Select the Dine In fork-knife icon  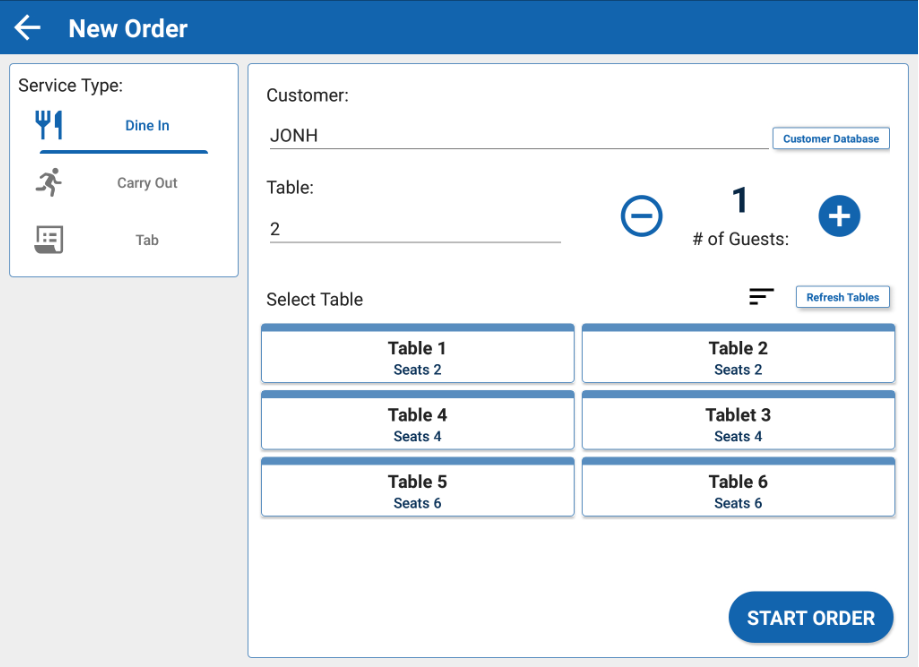[x=48, y=125]
